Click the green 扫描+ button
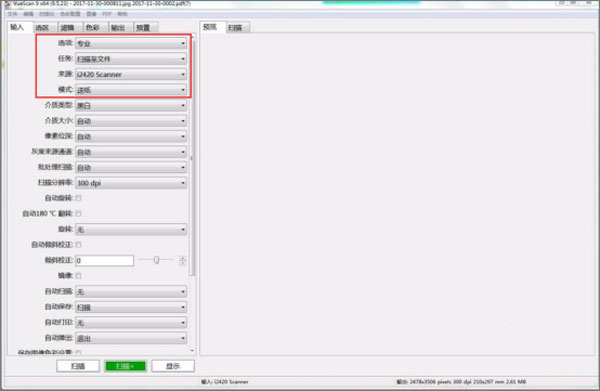 click(126, 366)
